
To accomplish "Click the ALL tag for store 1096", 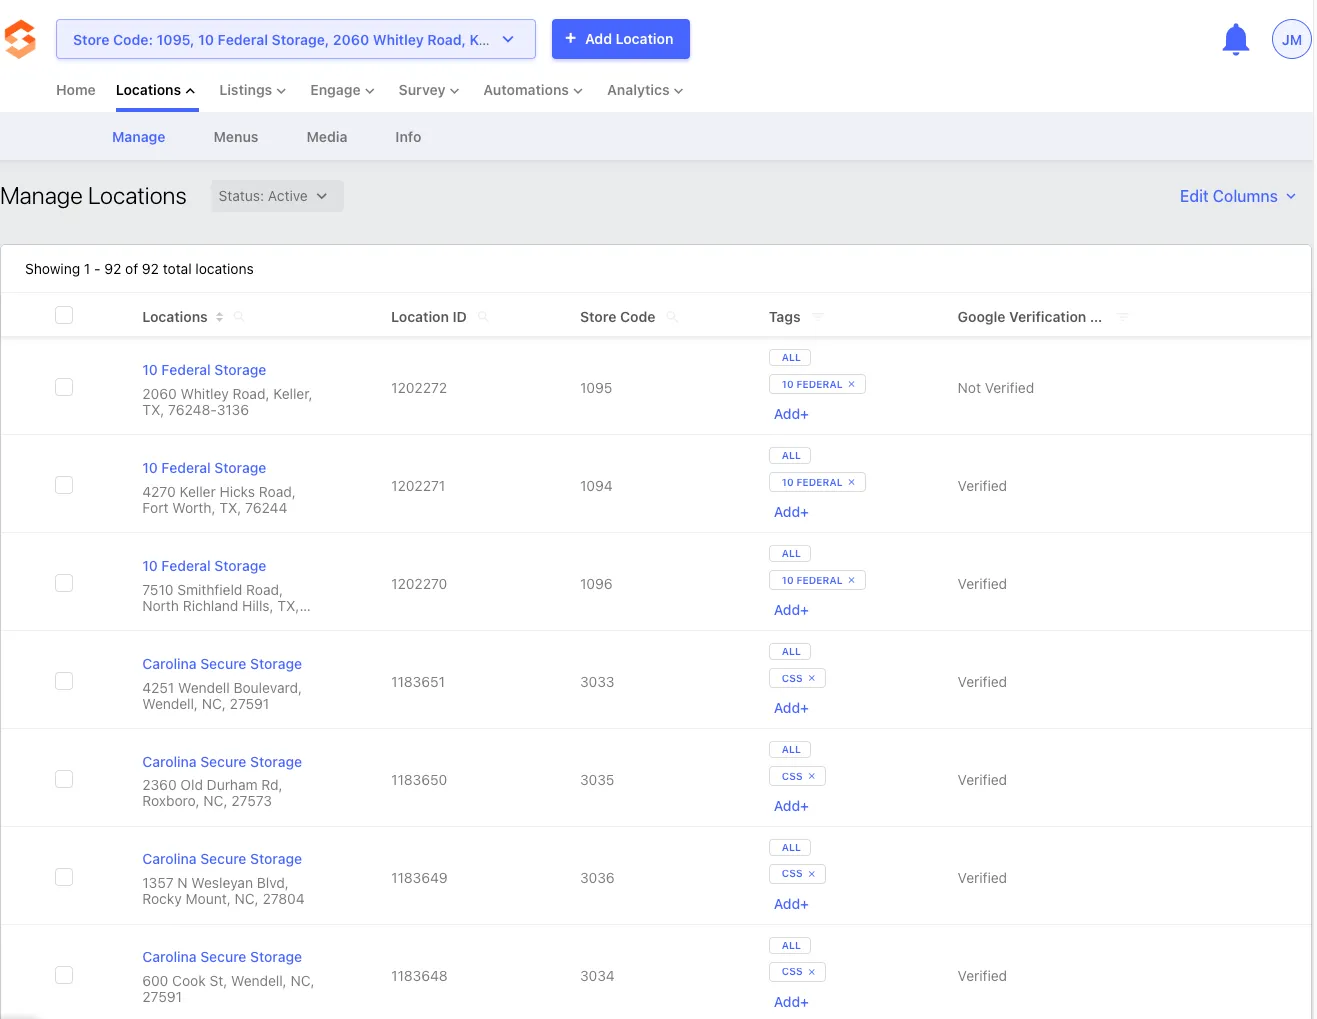I will pyautogui.click(x=791, y=554).
